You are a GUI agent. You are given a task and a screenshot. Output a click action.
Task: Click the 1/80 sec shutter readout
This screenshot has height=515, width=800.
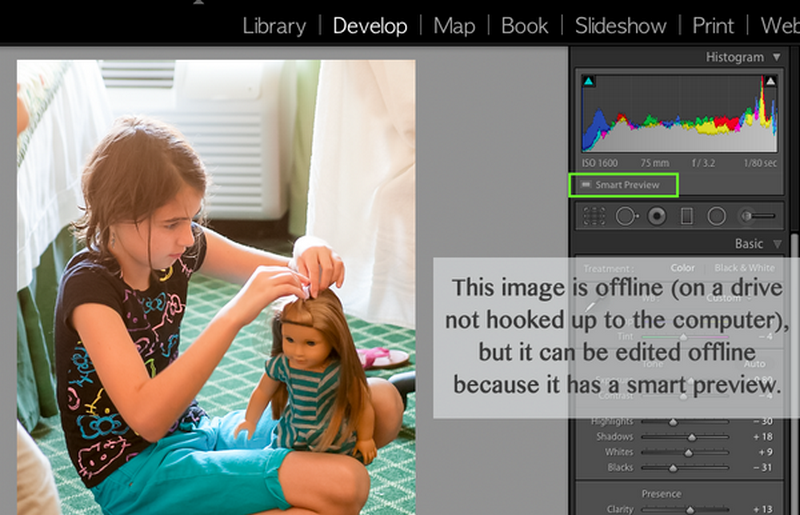click(760, 163)
